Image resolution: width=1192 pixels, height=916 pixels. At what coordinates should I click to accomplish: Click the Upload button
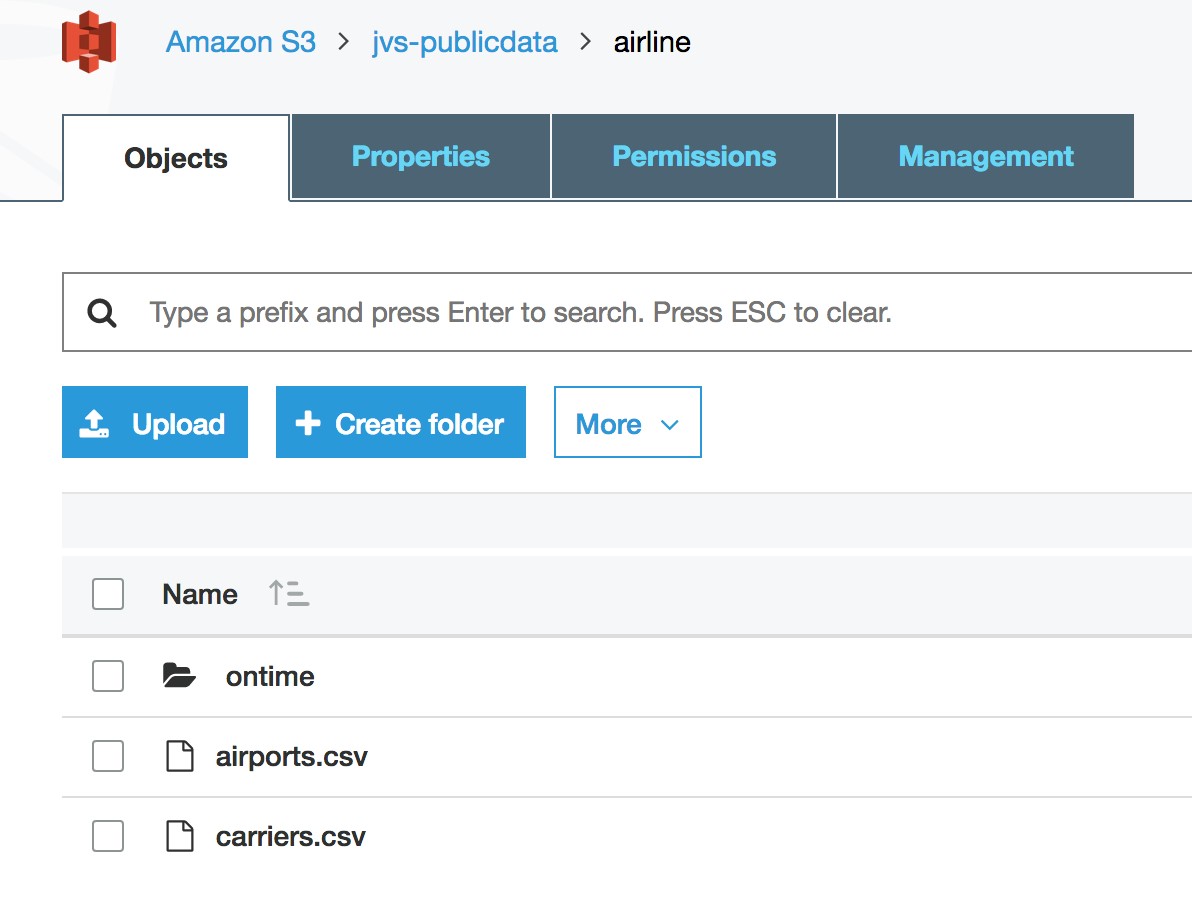[155, 423]
